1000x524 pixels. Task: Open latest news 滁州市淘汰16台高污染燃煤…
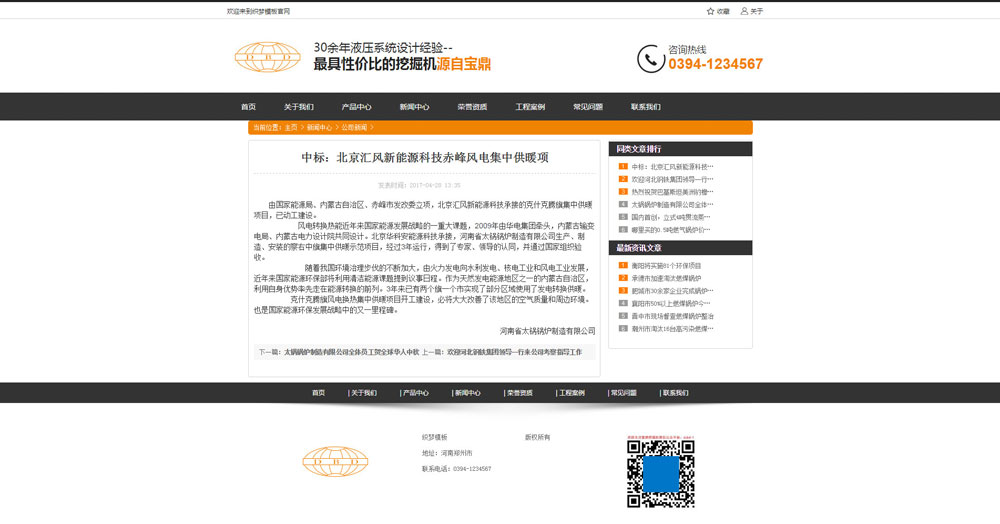[672, 329]
